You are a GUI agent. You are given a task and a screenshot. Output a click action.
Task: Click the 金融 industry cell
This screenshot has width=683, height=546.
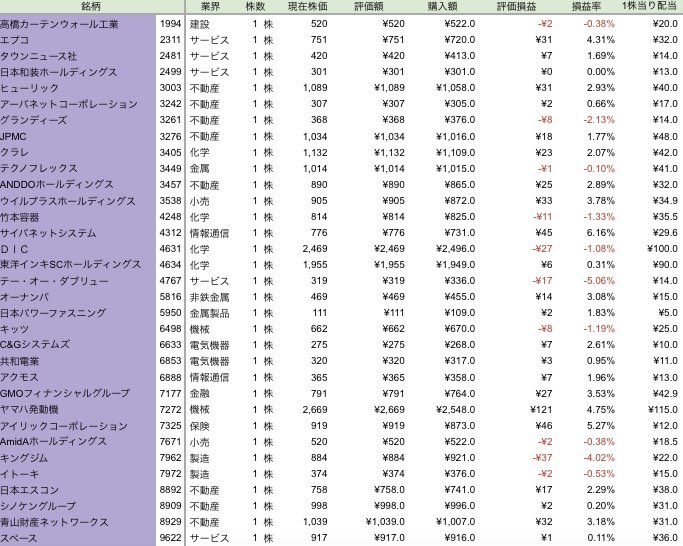pos(199,394)
